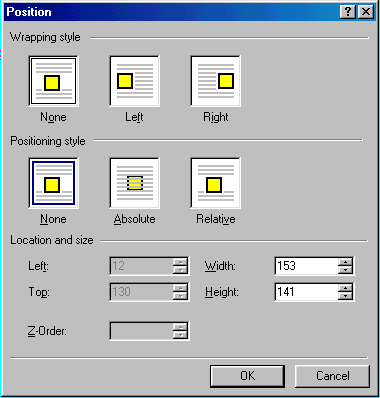Image resolution: width=380 pixels, height=398 pixels.
Task: Choose the Right wrapping style icon
Action: [x=216, y=81]
